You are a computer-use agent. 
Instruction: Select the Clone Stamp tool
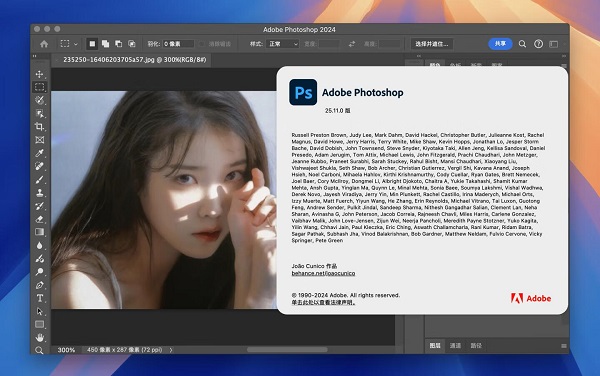[x=39, y=193]
